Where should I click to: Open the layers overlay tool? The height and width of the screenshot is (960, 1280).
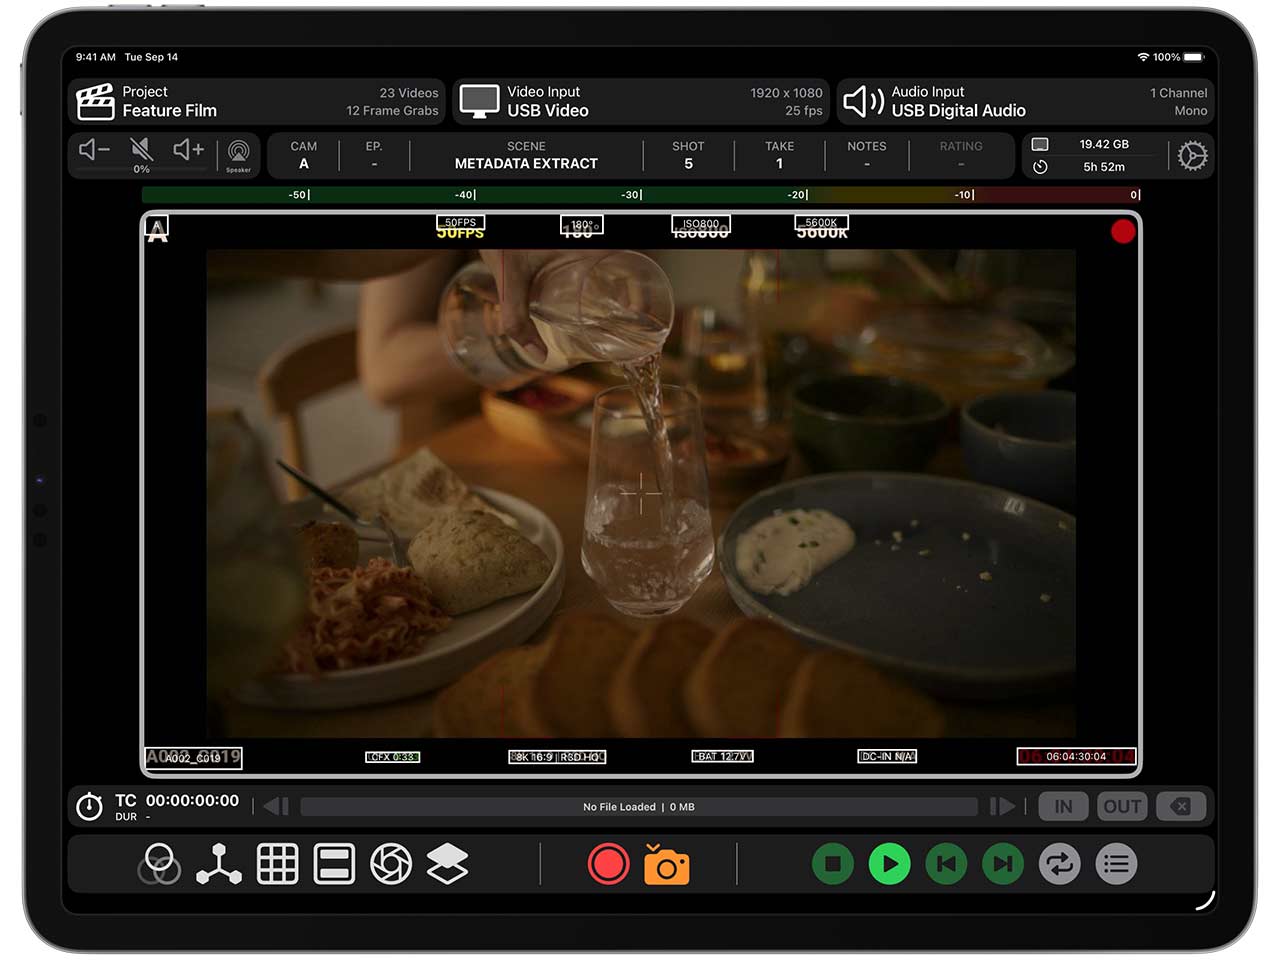(447, 864)
